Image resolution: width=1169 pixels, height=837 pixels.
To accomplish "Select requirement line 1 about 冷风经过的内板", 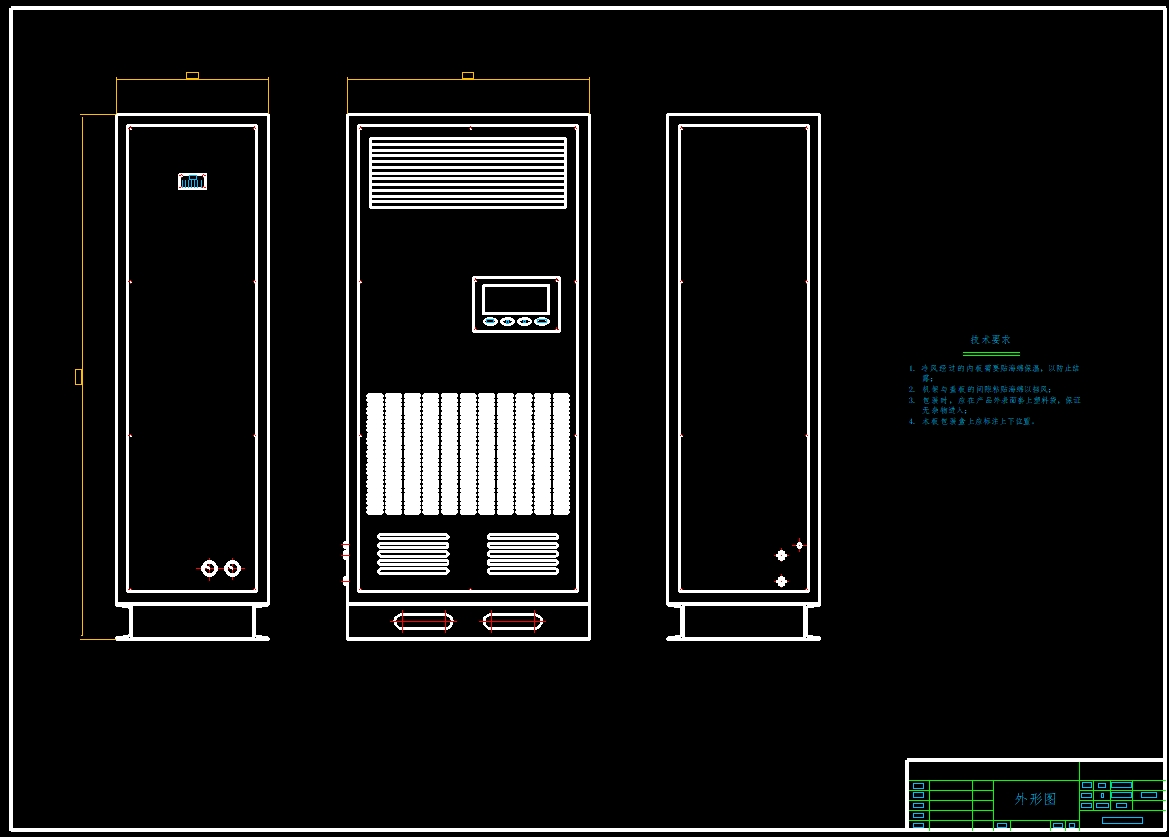I will pos(994,373).
